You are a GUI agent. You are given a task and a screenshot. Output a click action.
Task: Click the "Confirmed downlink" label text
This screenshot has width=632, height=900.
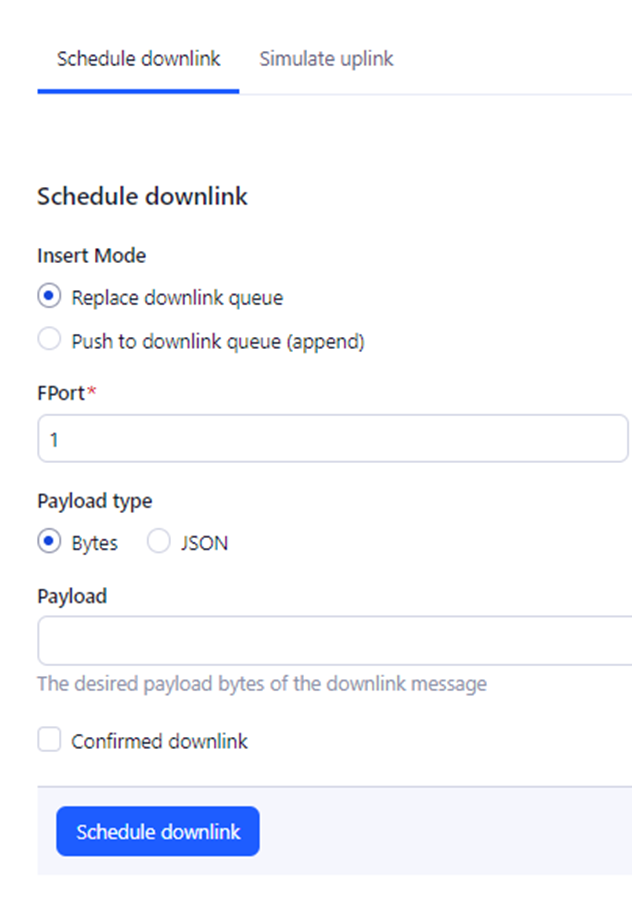coord(160,741)
